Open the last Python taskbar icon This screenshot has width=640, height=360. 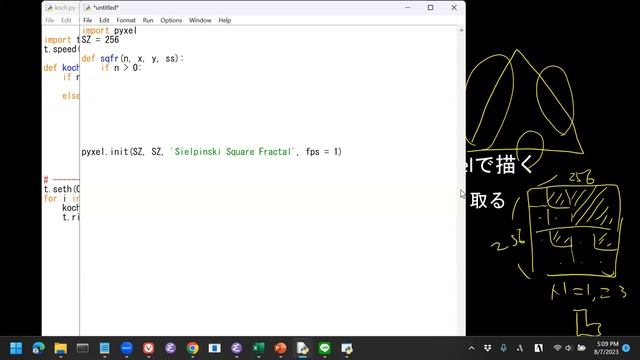click(x=347, y=348)
